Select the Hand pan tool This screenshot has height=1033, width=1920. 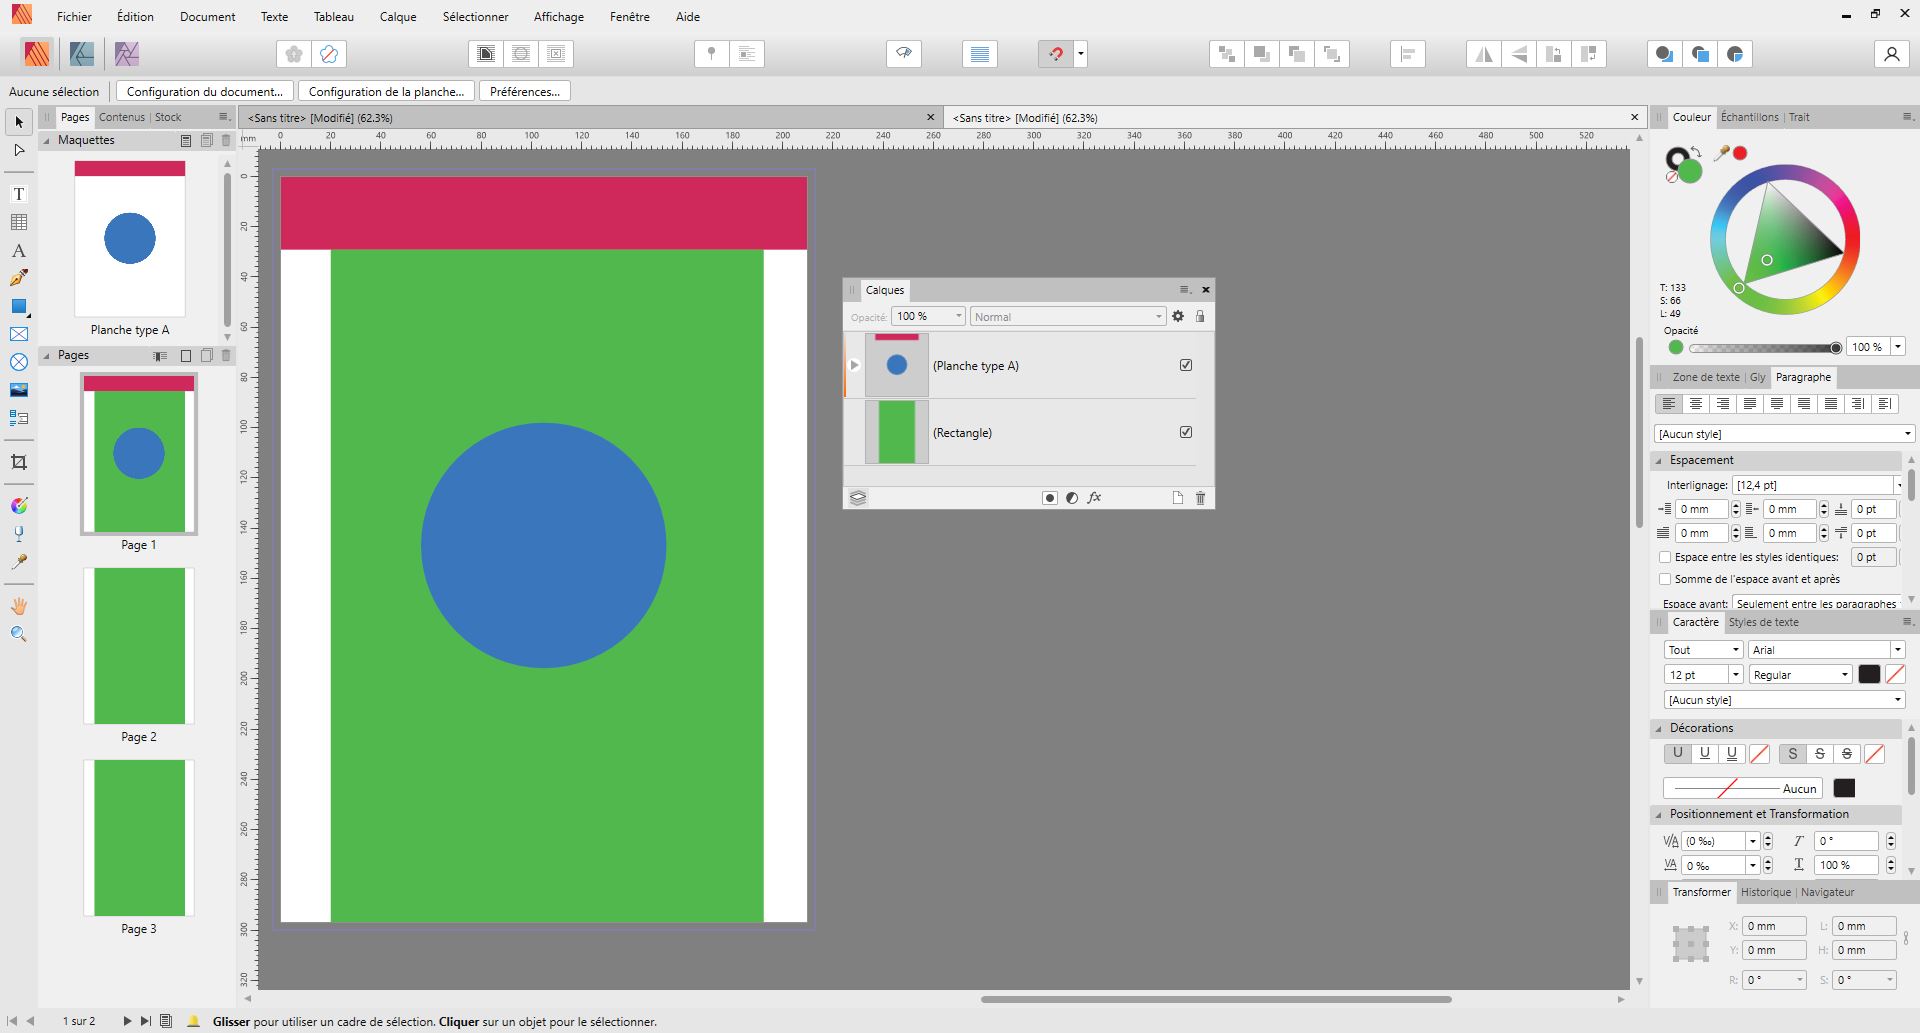[x=18, y=606]
